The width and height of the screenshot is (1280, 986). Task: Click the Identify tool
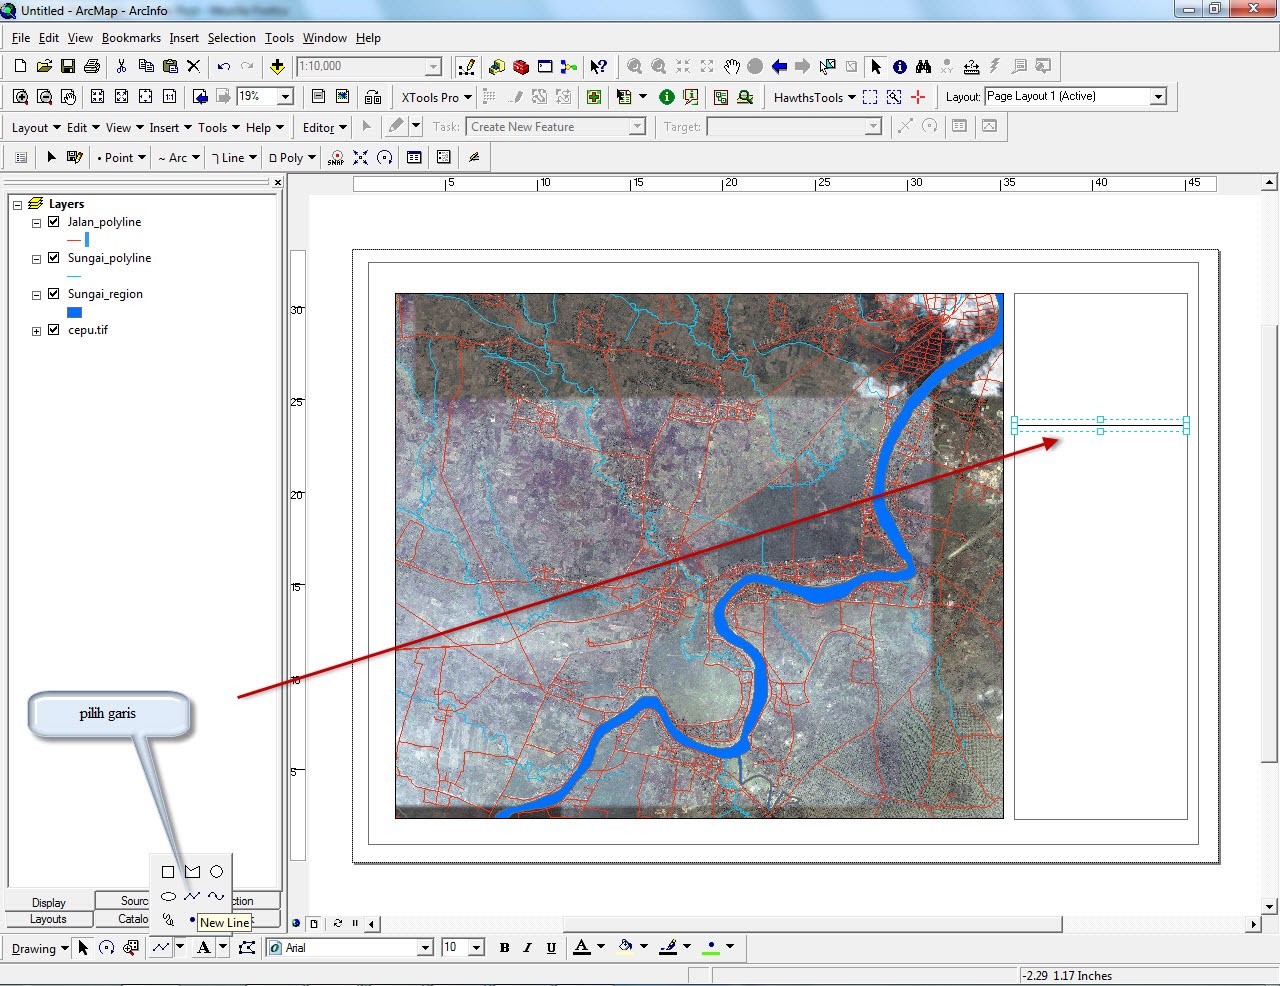point(898,66)
